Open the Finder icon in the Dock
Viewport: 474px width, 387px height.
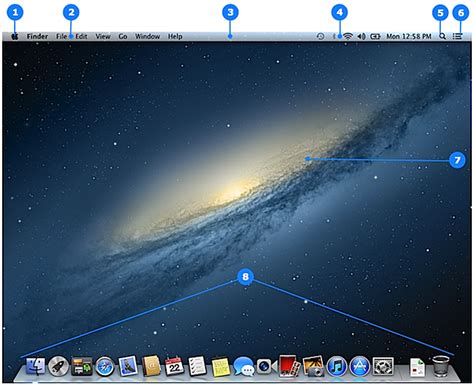[x=36, y=366]
